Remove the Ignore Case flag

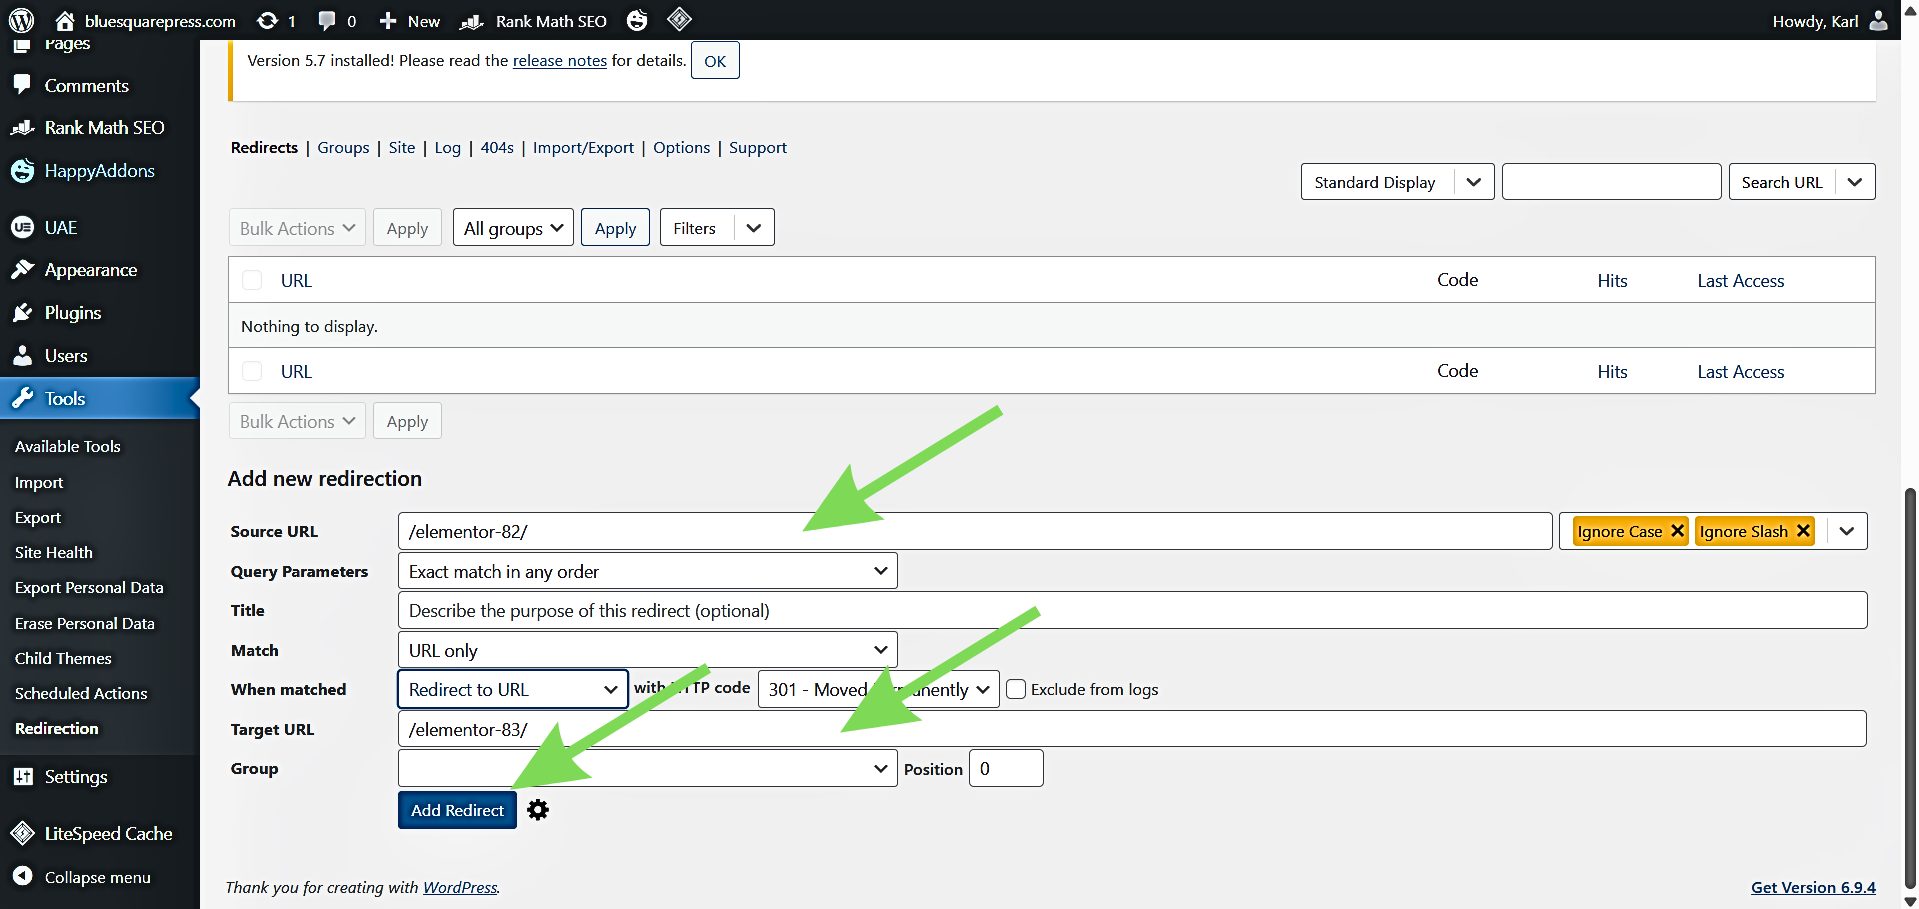pyautogui.click(x=1677, y=531)
